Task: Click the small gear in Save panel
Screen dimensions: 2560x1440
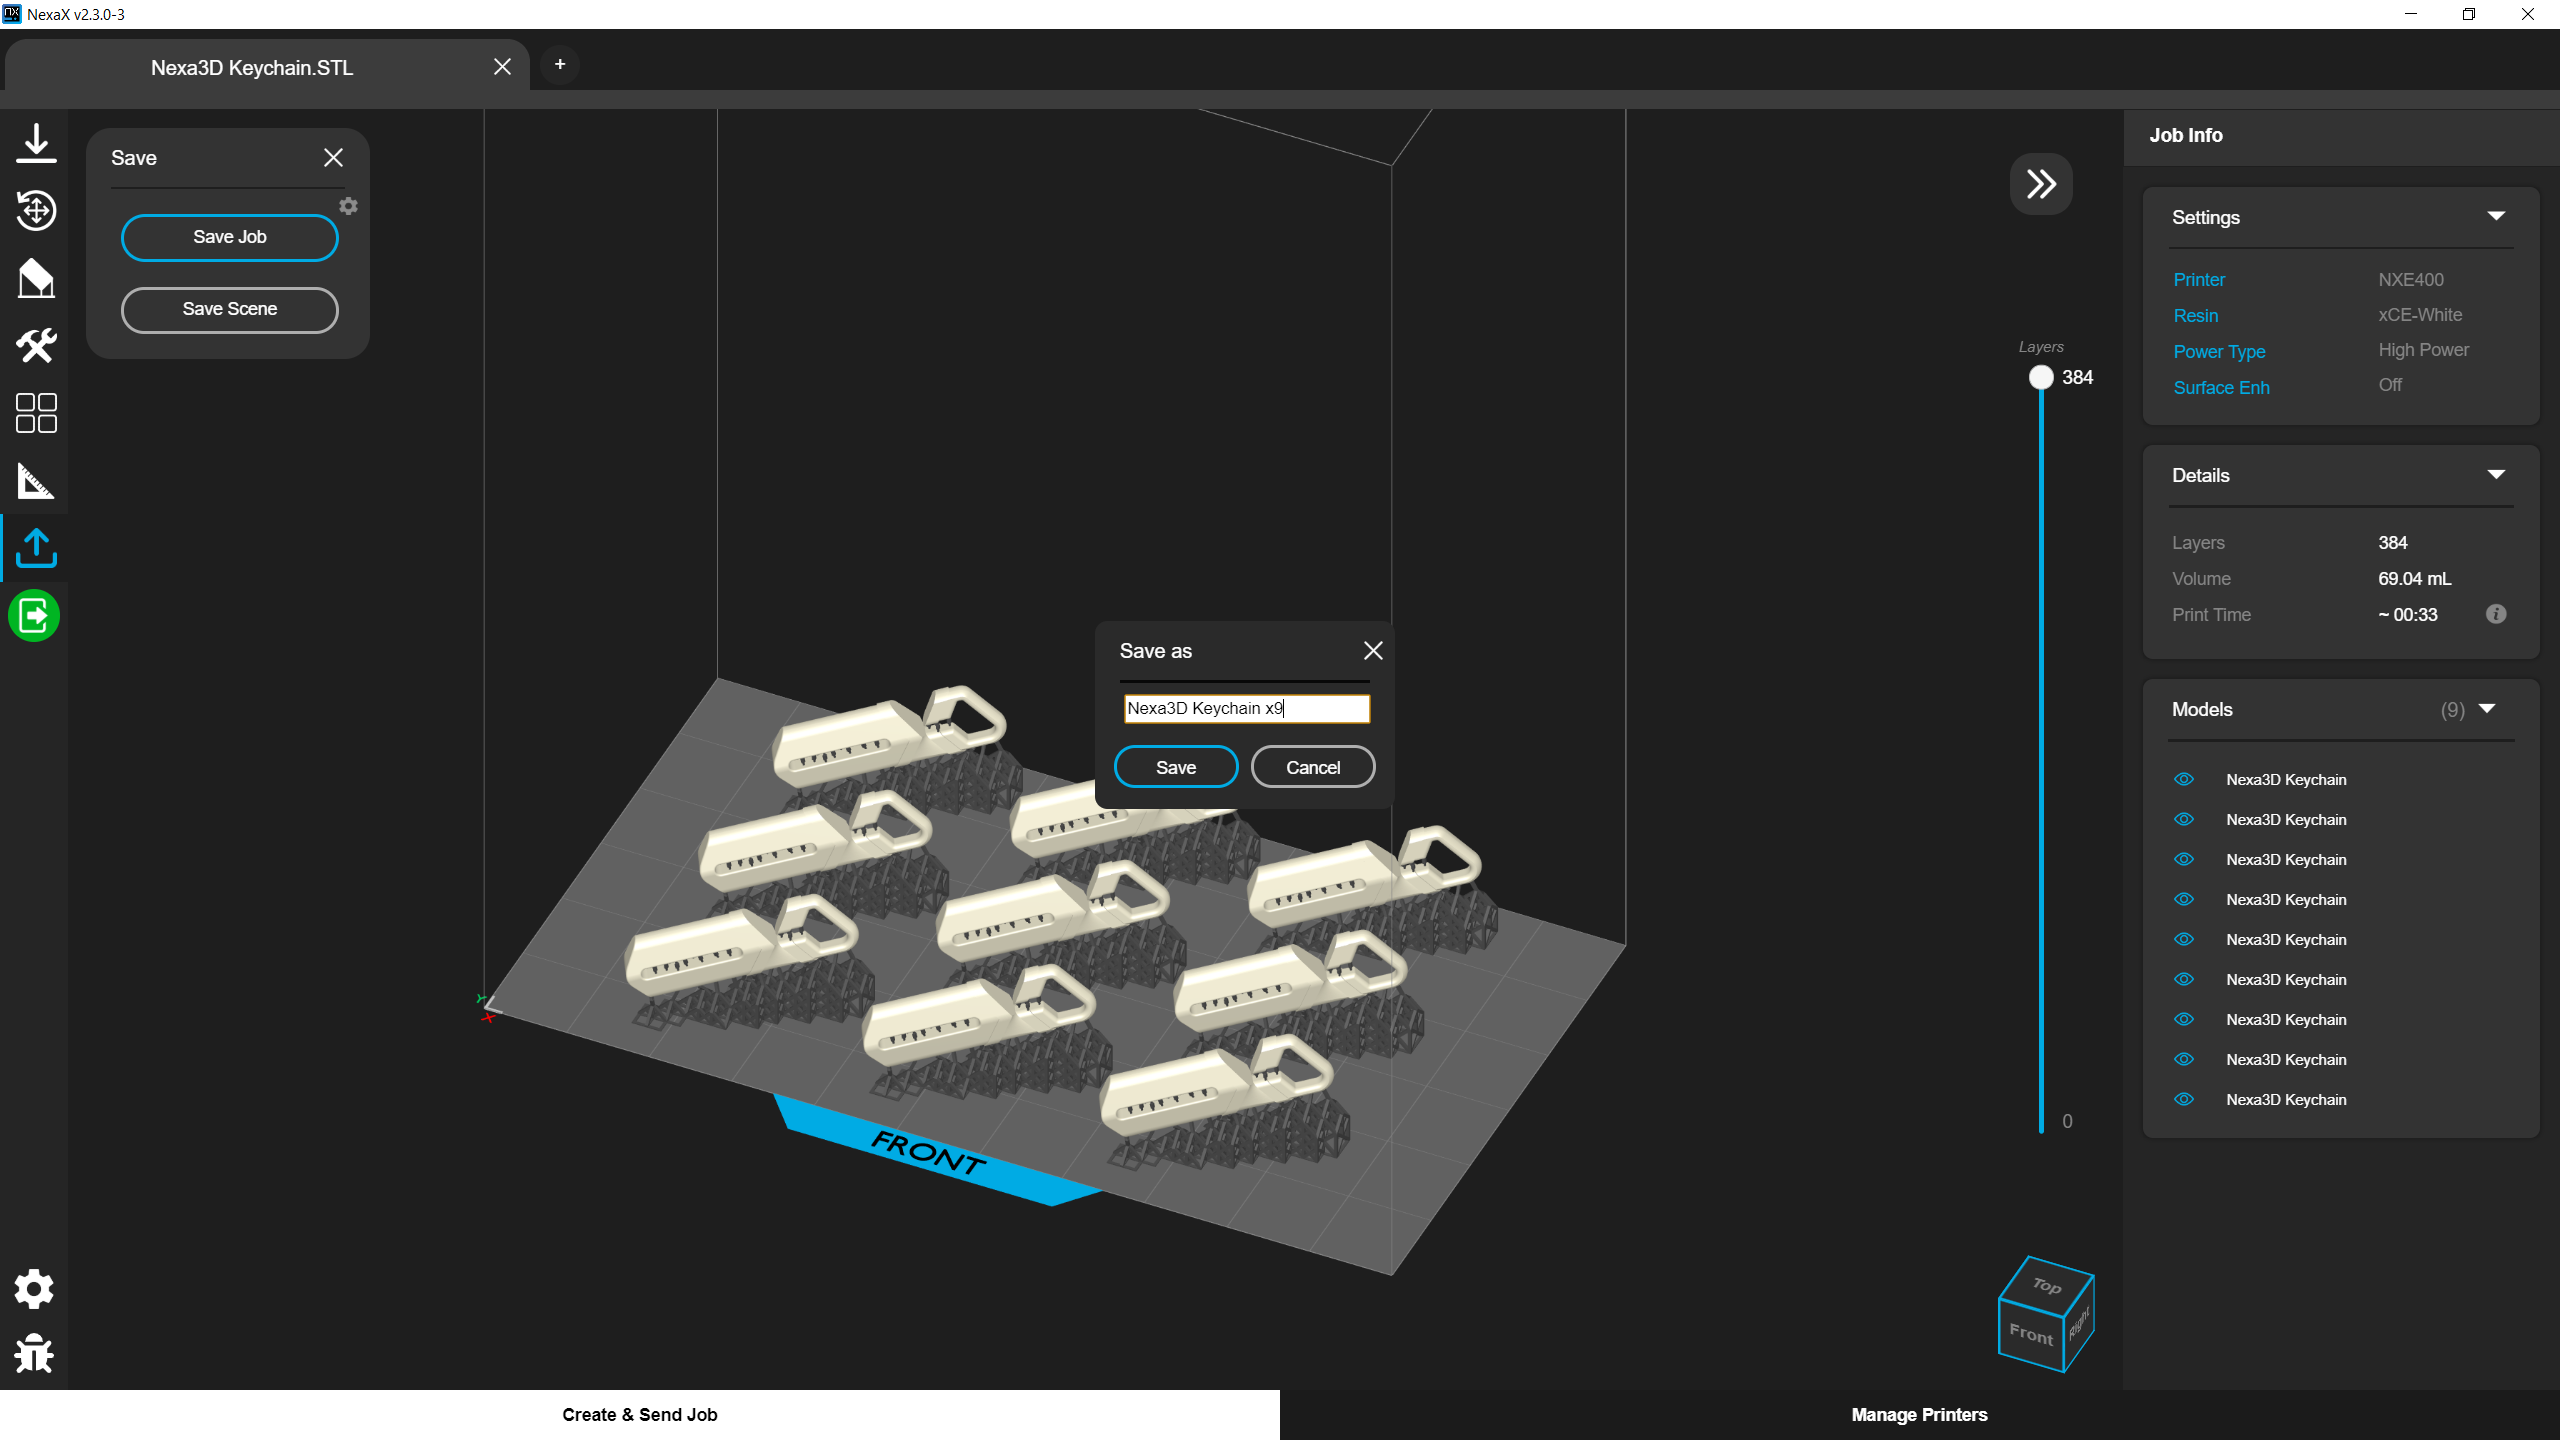Action: tap(348, 206)
